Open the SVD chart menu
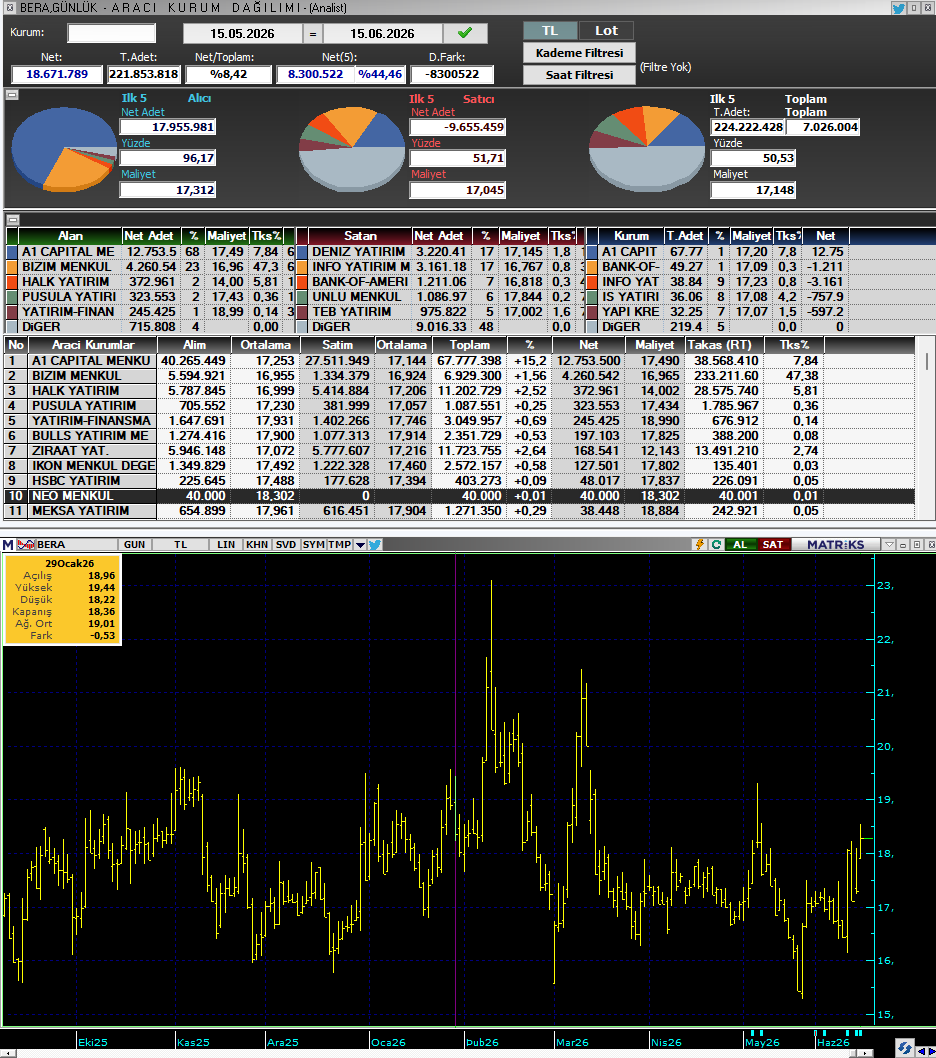 (x=285, y=545)
